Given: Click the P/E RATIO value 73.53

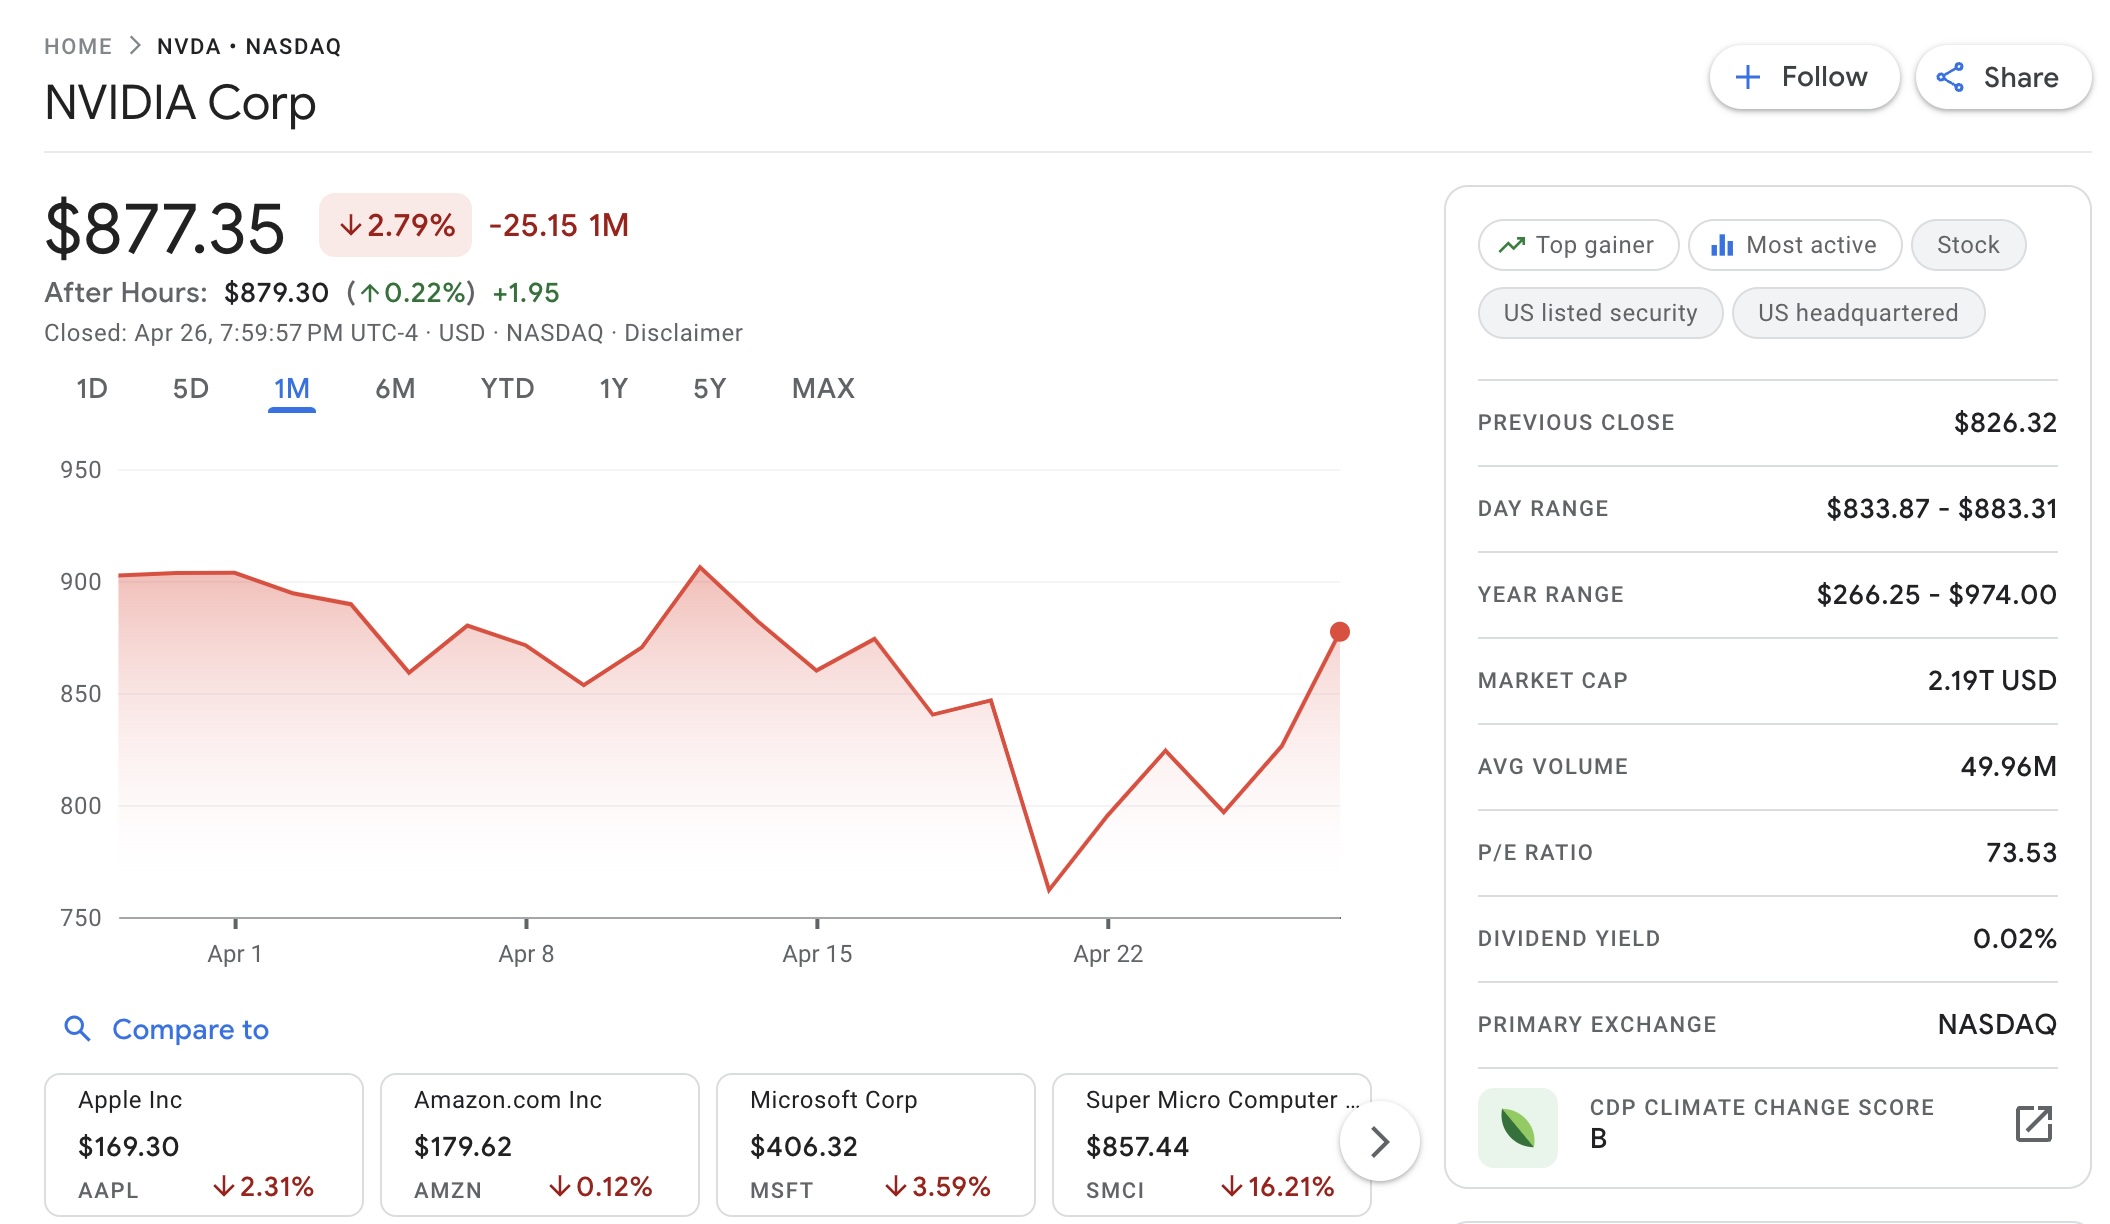Looking at the screenshot, I should coord(2021,853).
